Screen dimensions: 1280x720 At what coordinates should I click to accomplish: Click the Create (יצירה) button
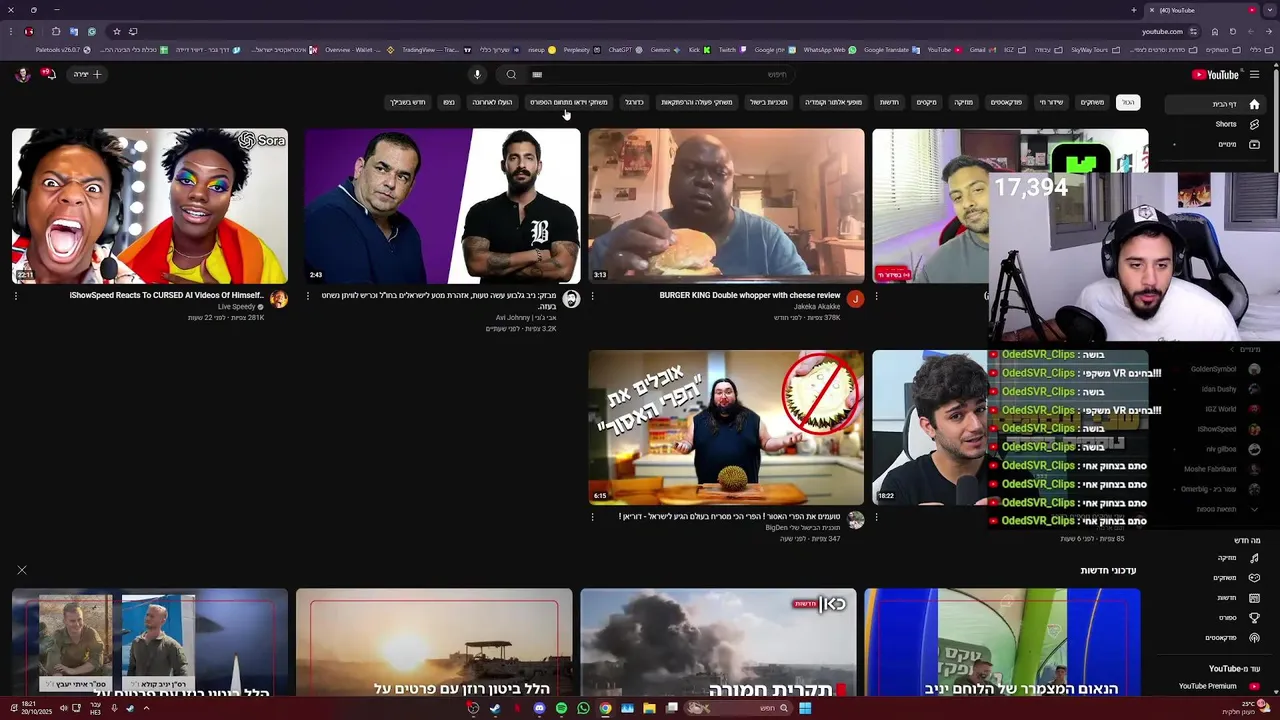tap(88, 74)
